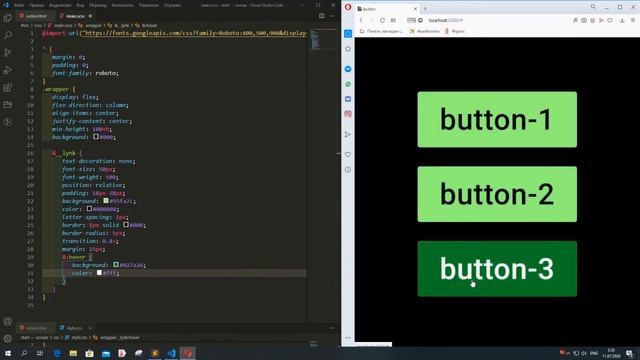The width and height of the screenshot is (640, 360).
Task: Click the #95fa7c background color swatch on line 22
Action: click(x=106, y=201)
